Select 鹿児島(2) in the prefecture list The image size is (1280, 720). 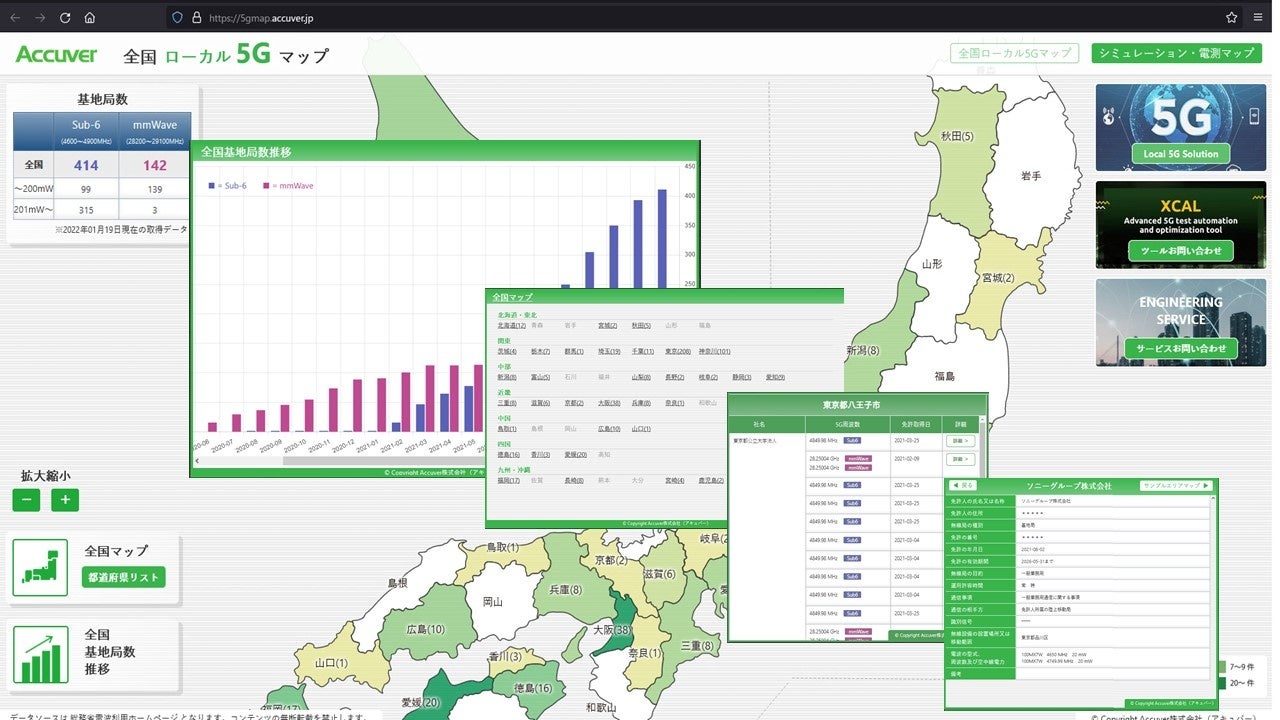click(712, 481)
